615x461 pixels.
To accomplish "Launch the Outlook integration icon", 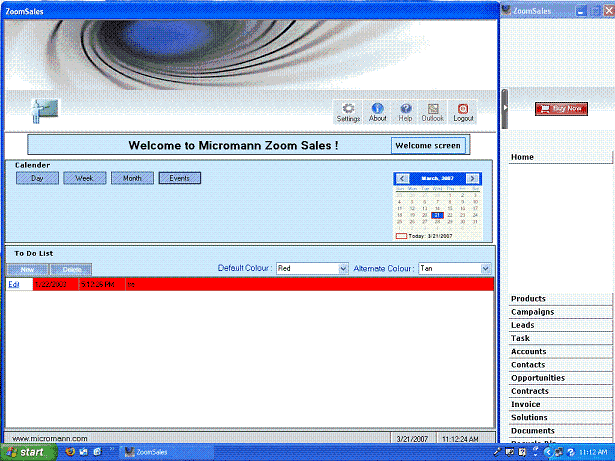I will (433, 112).
